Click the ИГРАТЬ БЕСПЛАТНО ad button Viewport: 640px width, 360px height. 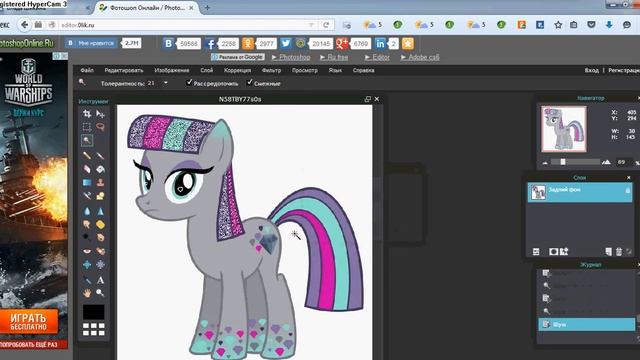coord(29,322)
